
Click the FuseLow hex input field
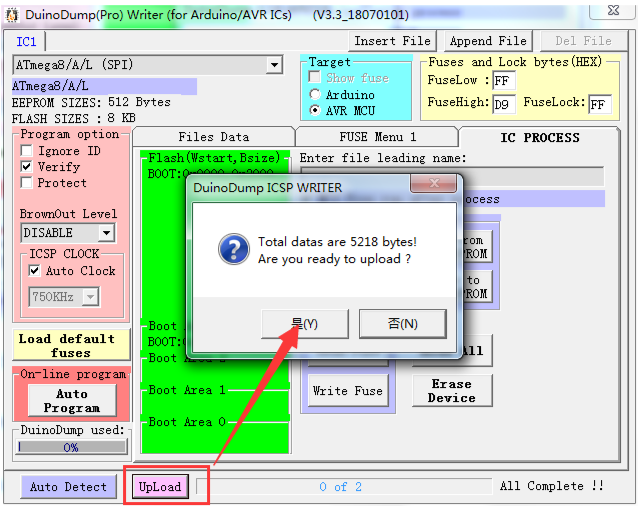504,81
